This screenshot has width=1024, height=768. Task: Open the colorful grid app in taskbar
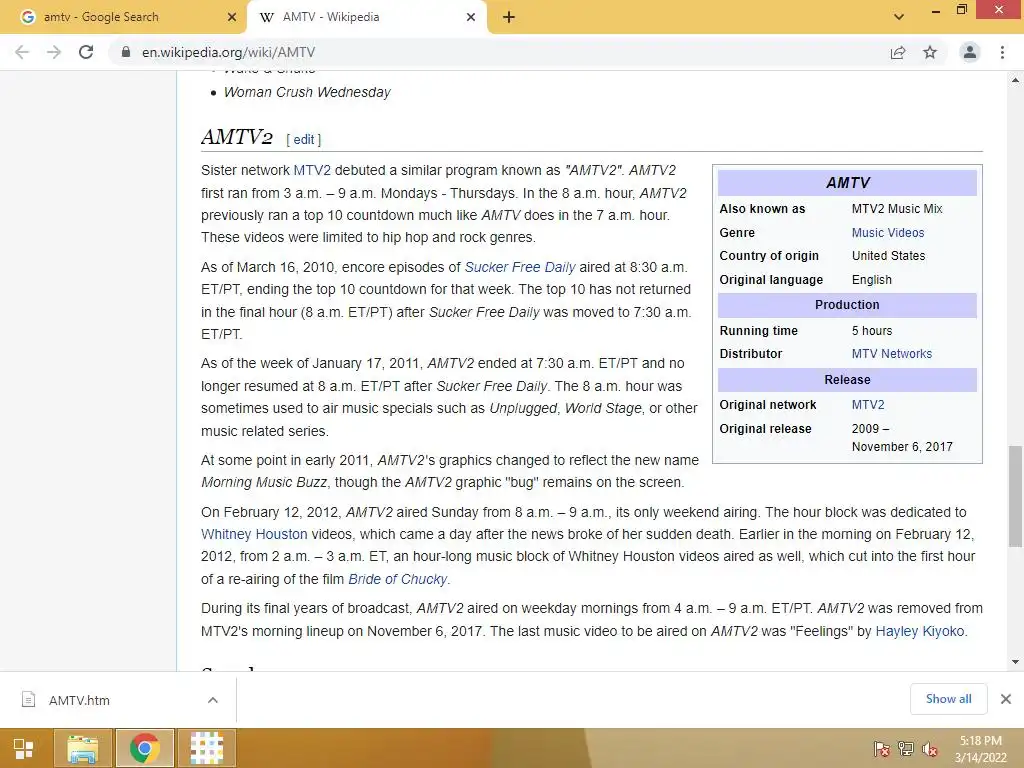pos(206,748)
